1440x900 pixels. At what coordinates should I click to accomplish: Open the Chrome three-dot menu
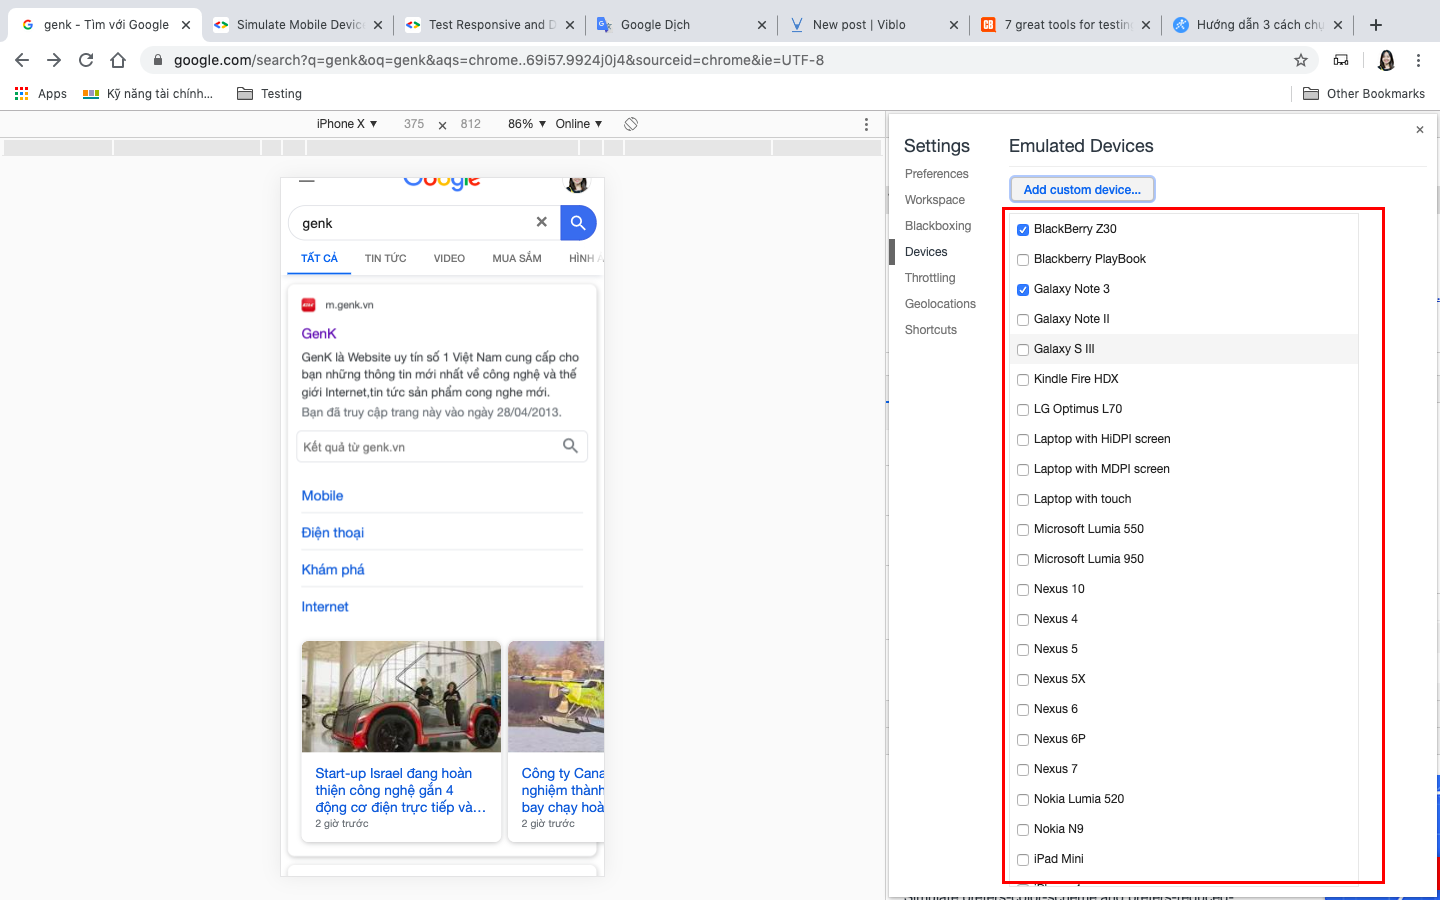point(1418,60)
